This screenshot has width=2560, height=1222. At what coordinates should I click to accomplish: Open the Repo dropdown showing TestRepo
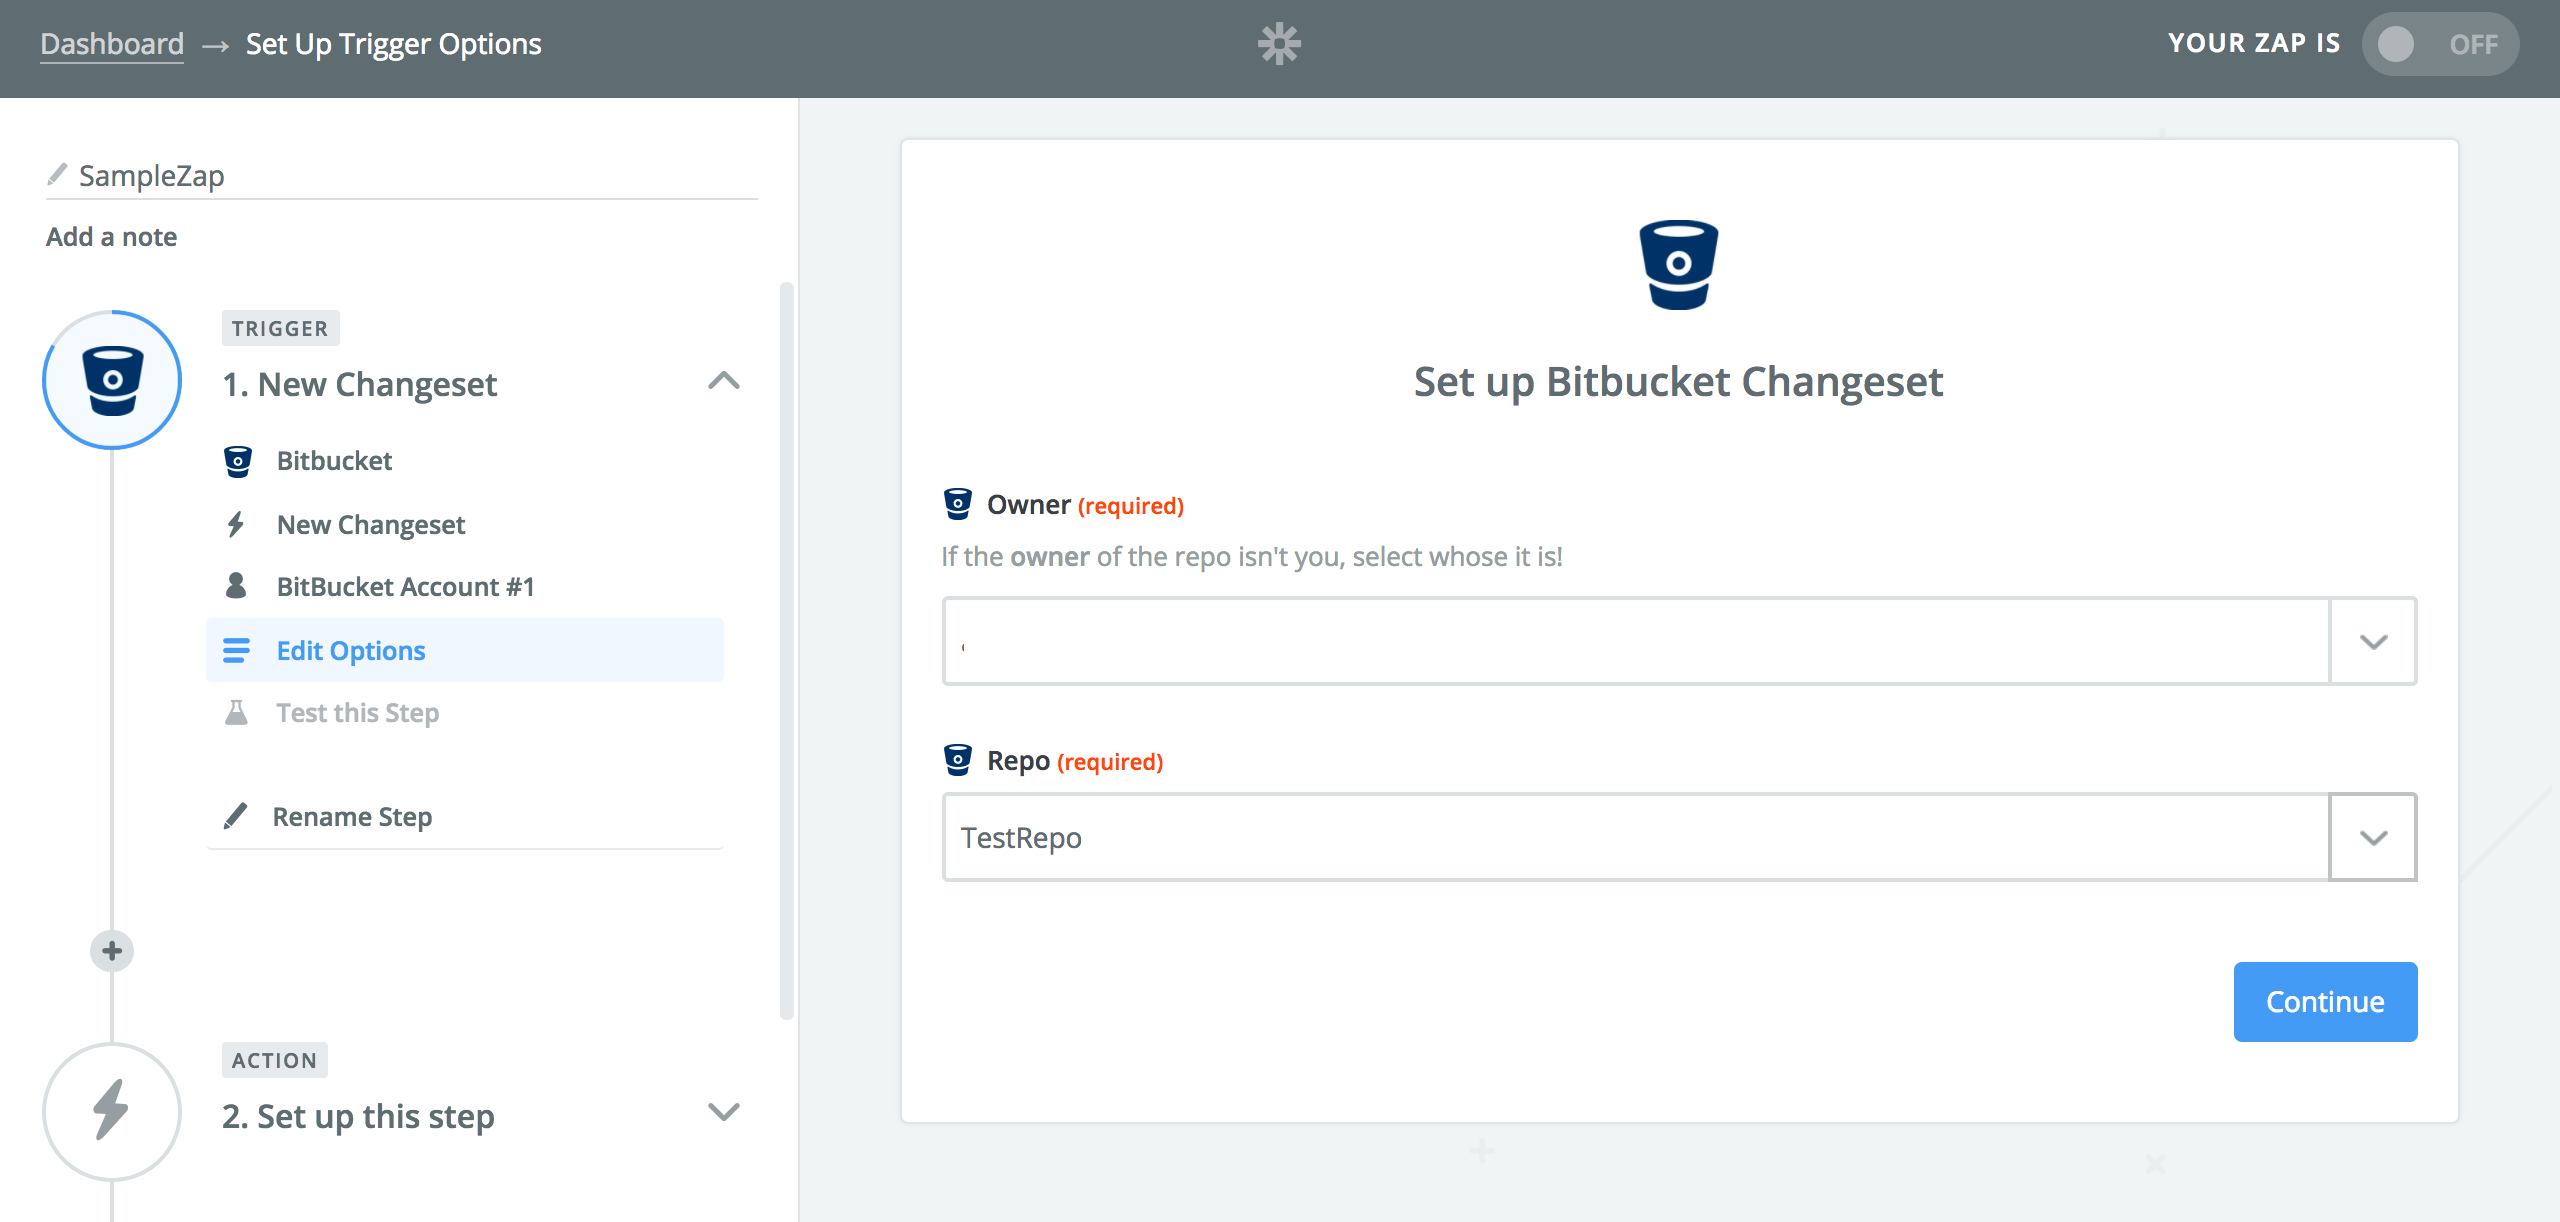click(x=2373, y=837)
